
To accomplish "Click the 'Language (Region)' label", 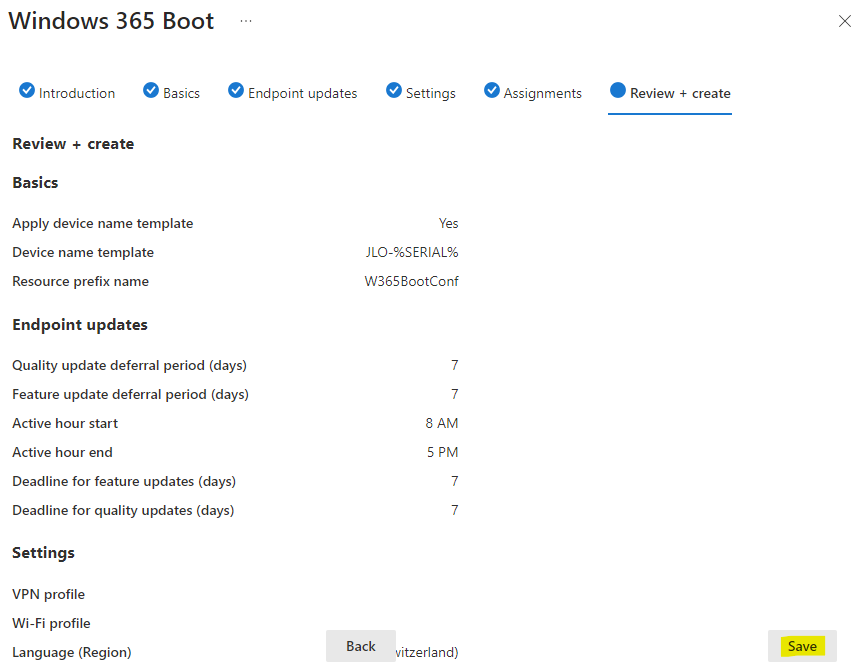I will 72,653.
